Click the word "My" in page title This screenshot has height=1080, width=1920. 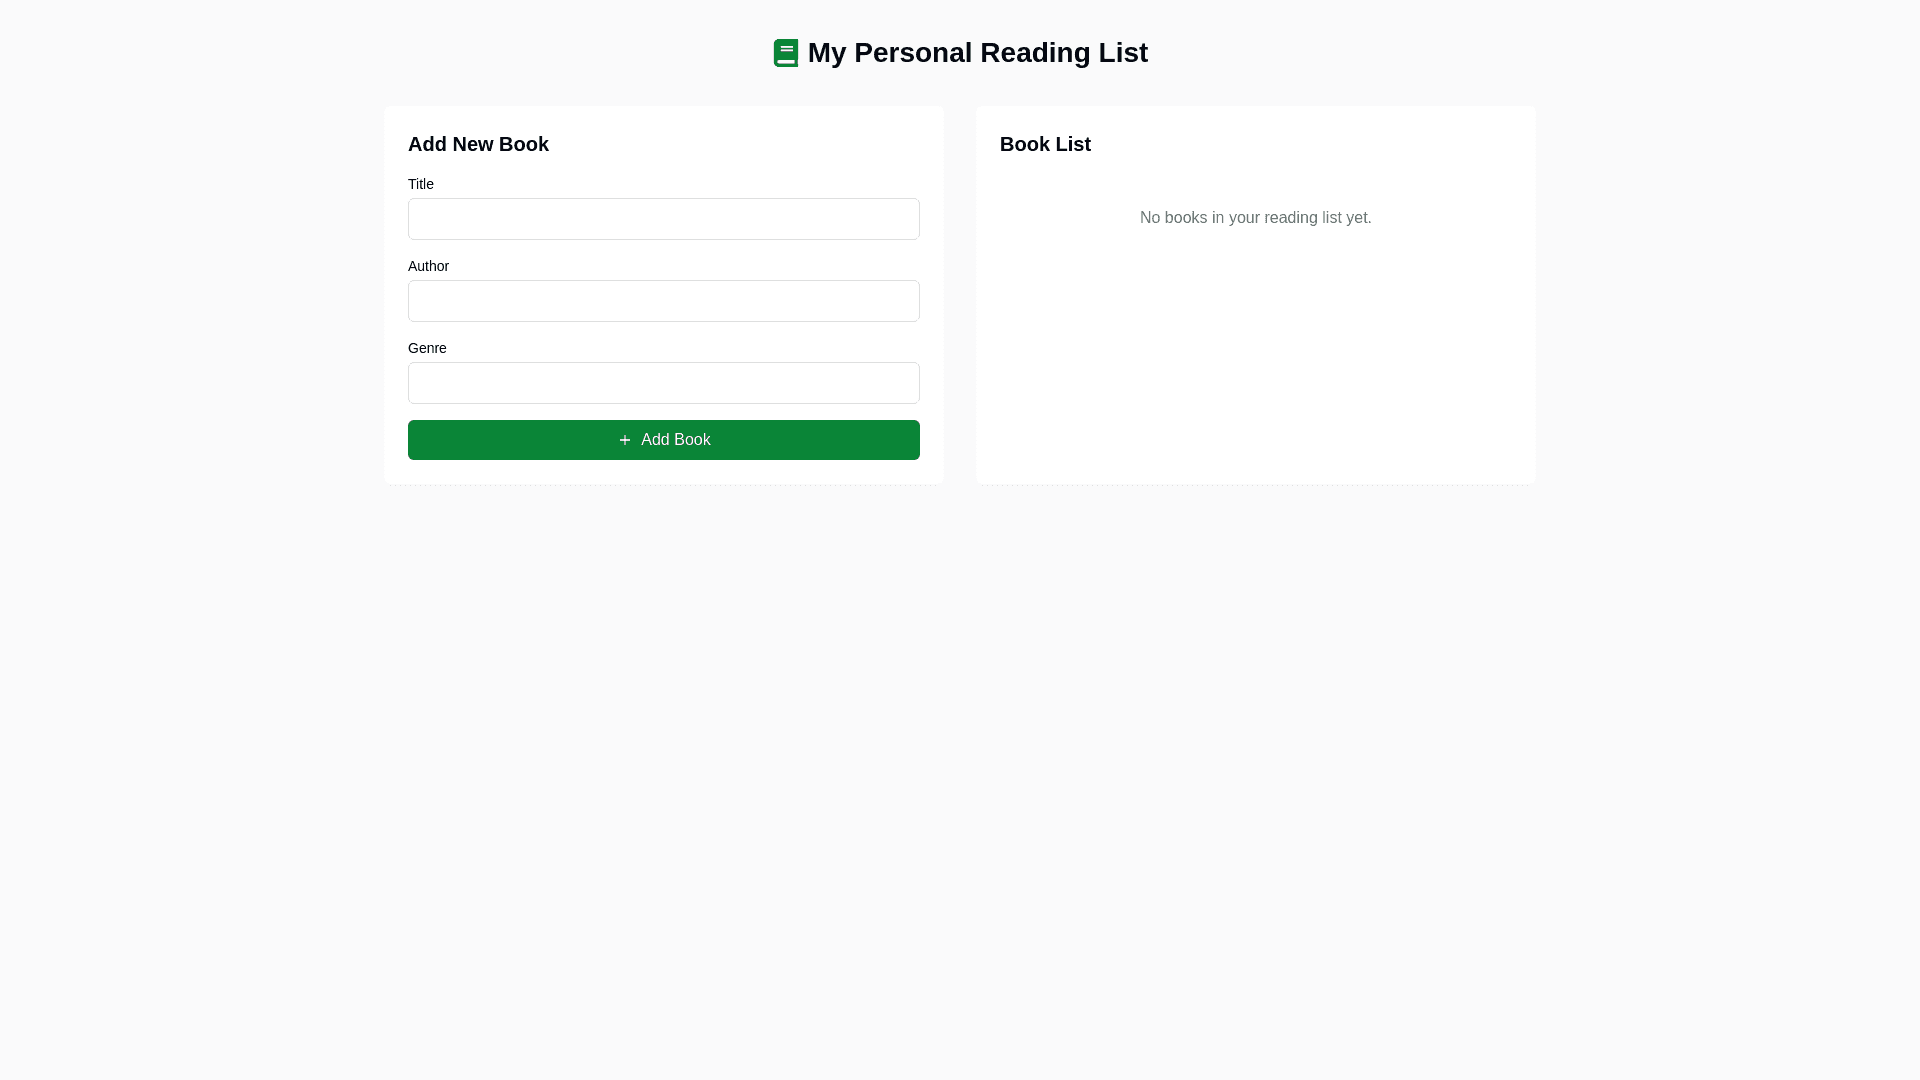point(827,53)
